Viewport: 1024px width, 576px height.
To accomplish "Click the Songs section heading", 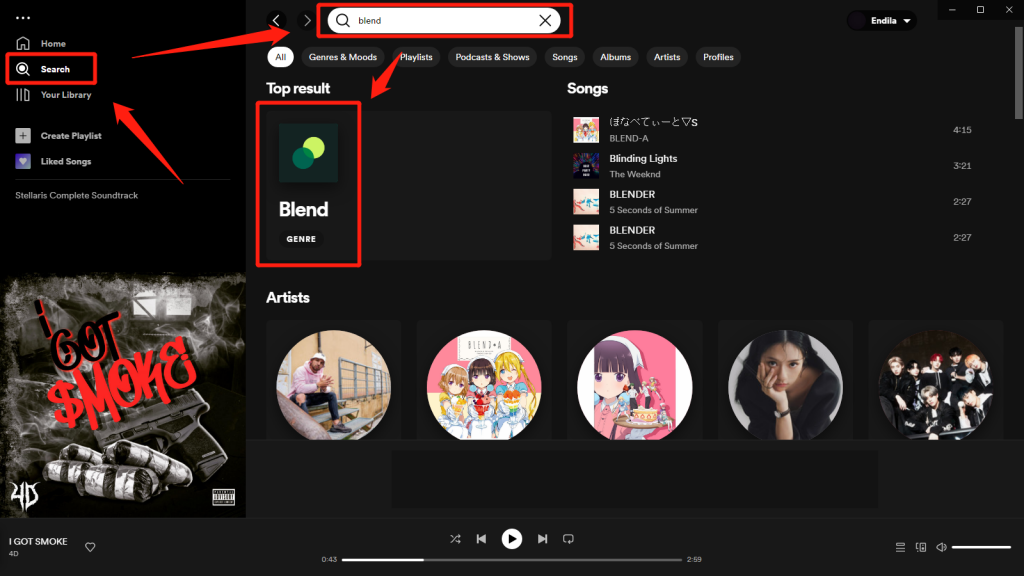I will (587, 89).
